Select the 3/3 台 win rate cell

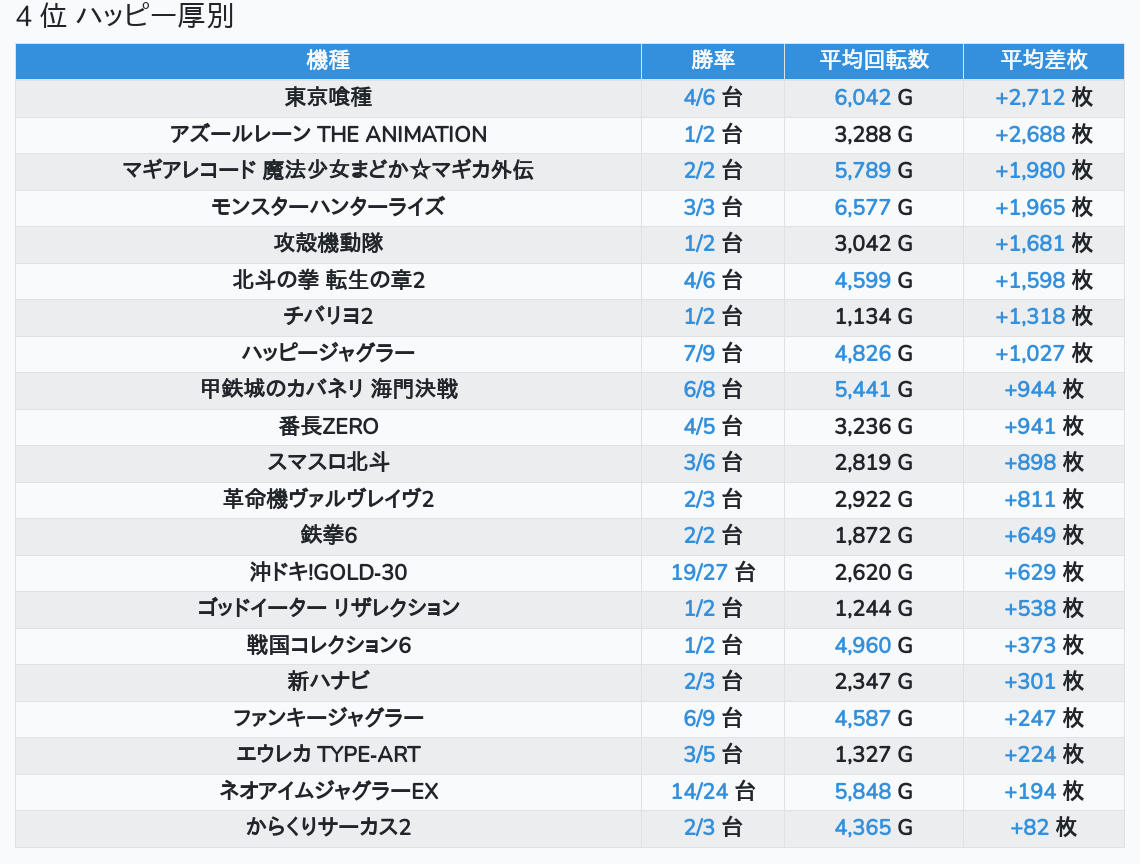(x=712, y=207)
